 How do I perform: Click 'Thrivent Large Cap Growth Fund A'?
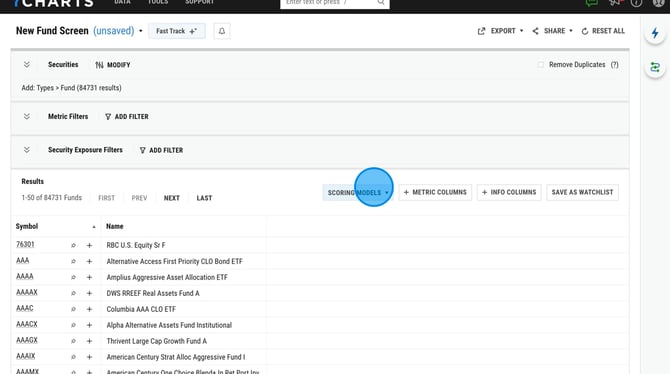[156, 341]
